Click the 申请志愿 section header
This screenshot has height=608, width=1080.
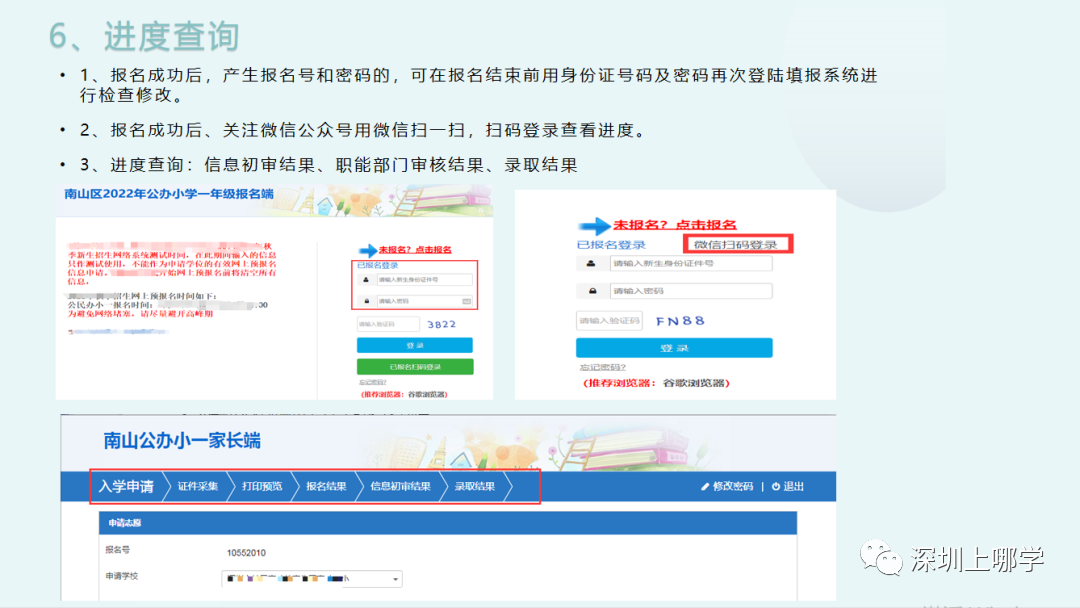click(448, 523)
